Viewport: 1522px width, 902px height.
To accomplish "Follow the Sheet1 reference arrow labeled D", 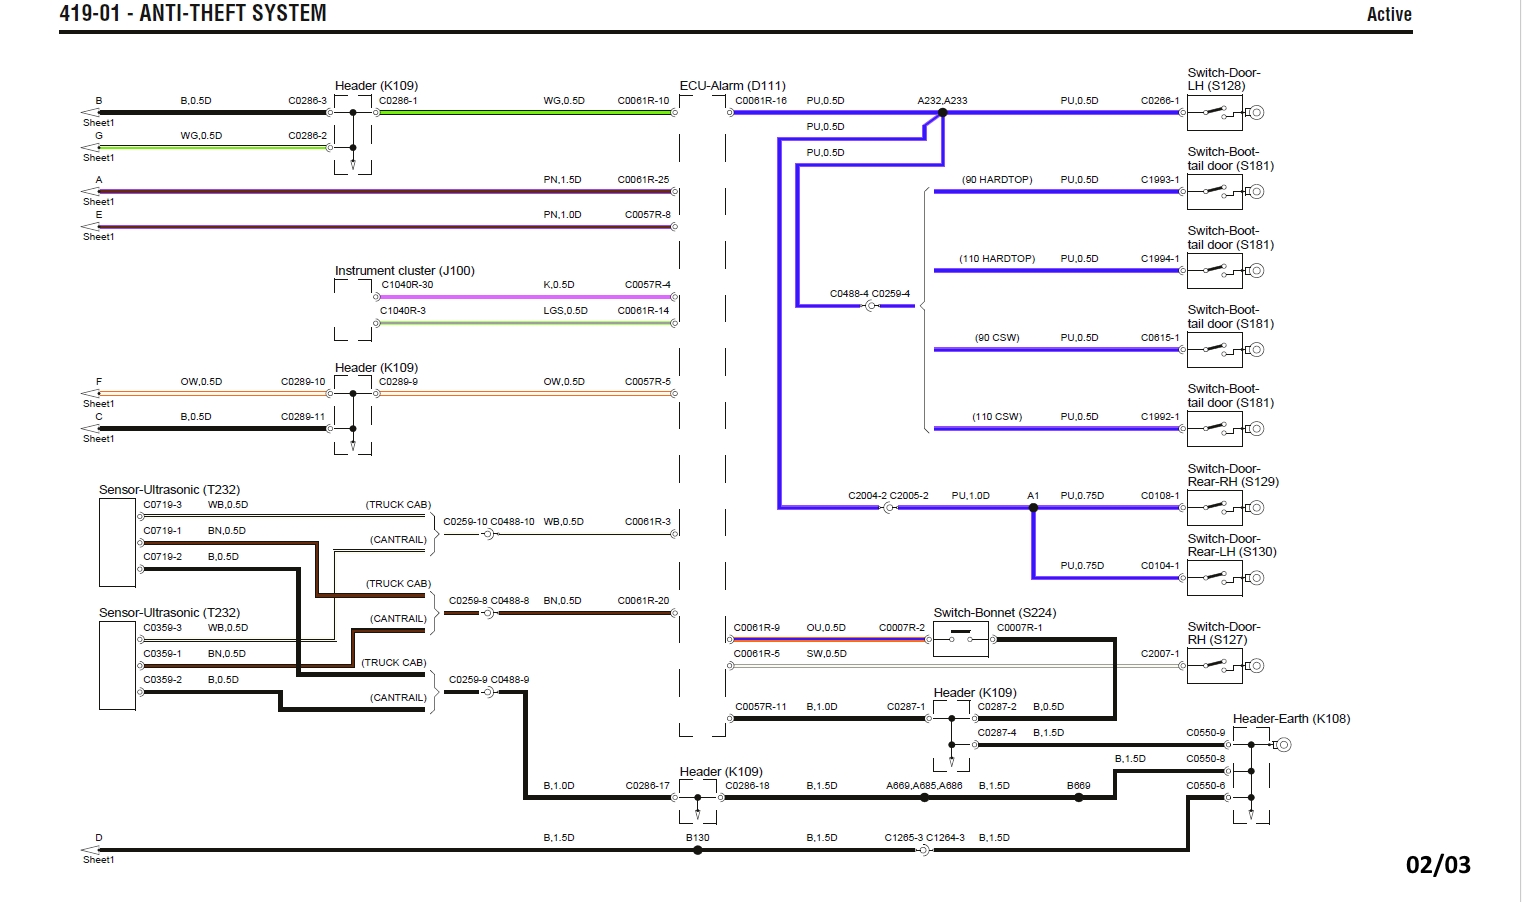I will point(91,850).
